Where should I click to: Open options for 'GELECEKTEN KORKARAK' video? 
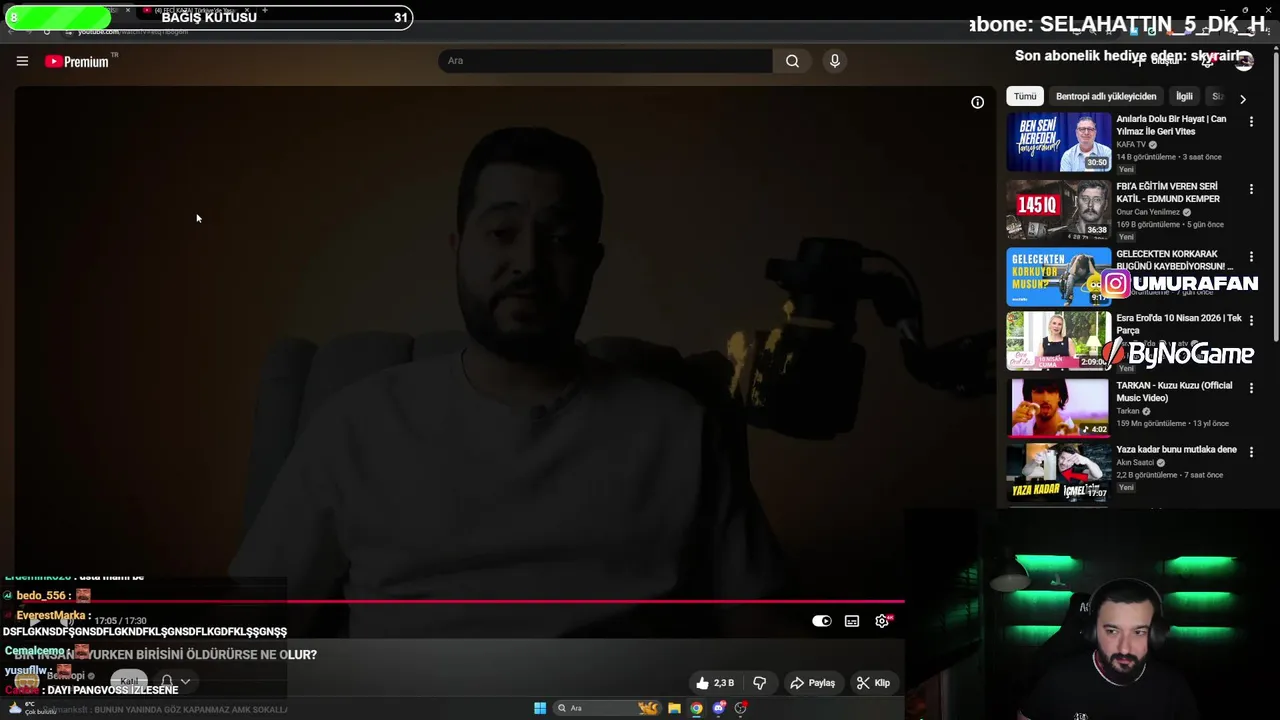1251,257
